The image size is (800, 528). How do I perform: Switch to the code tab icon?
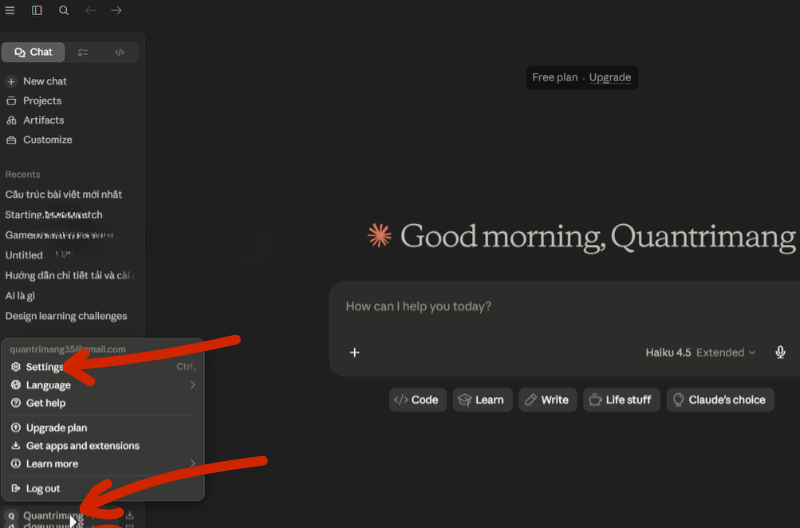(119, 52)
